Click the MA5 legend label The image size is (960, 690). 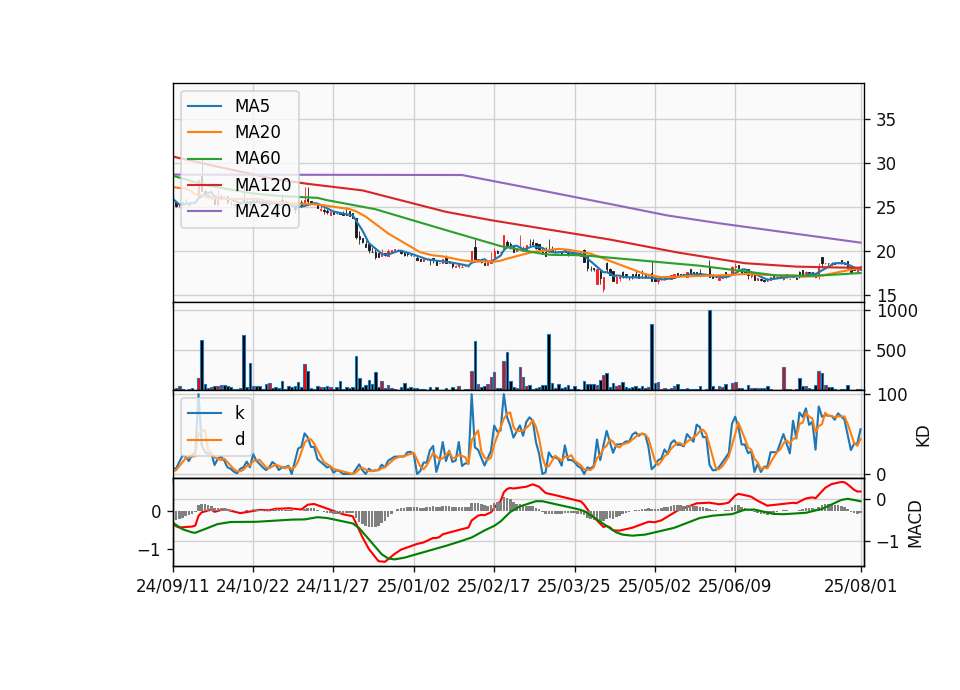pyautogui.click(x=252, y=106)
